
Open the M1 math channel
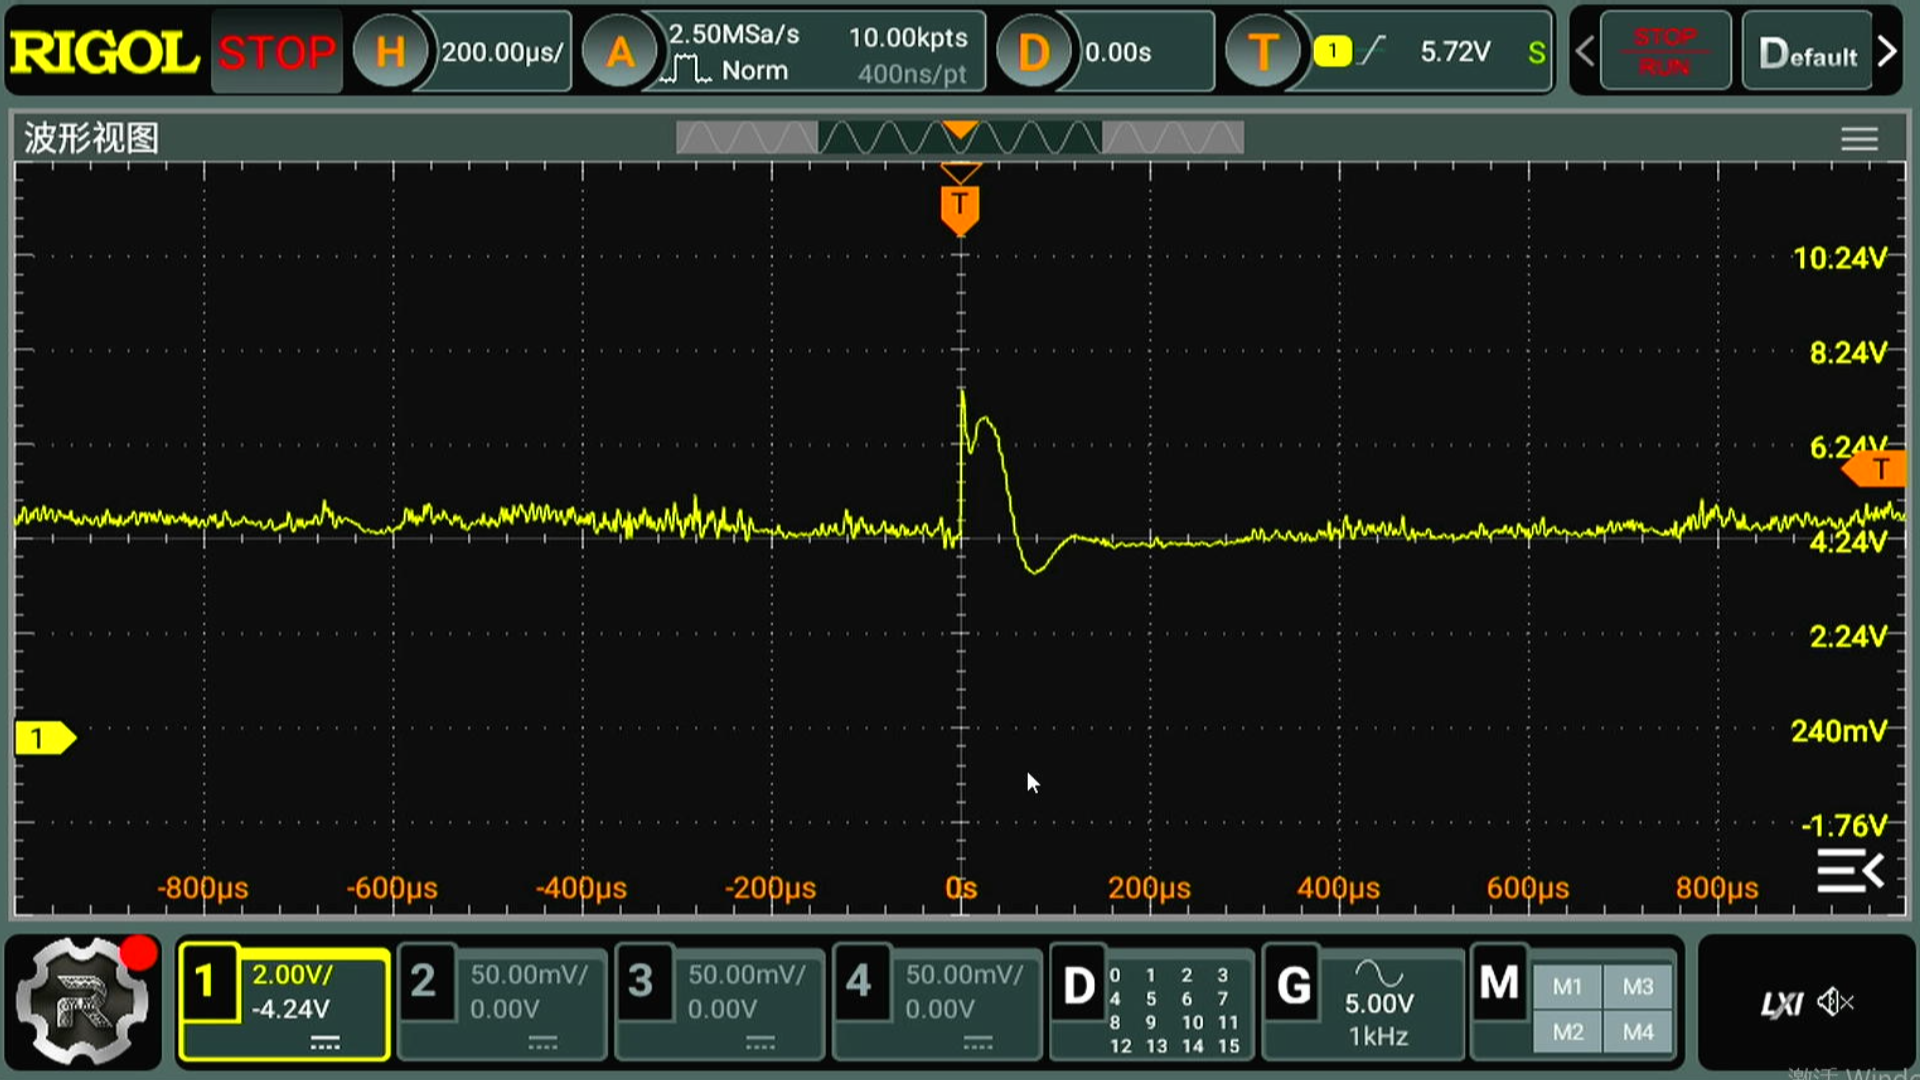(1567, 987)
